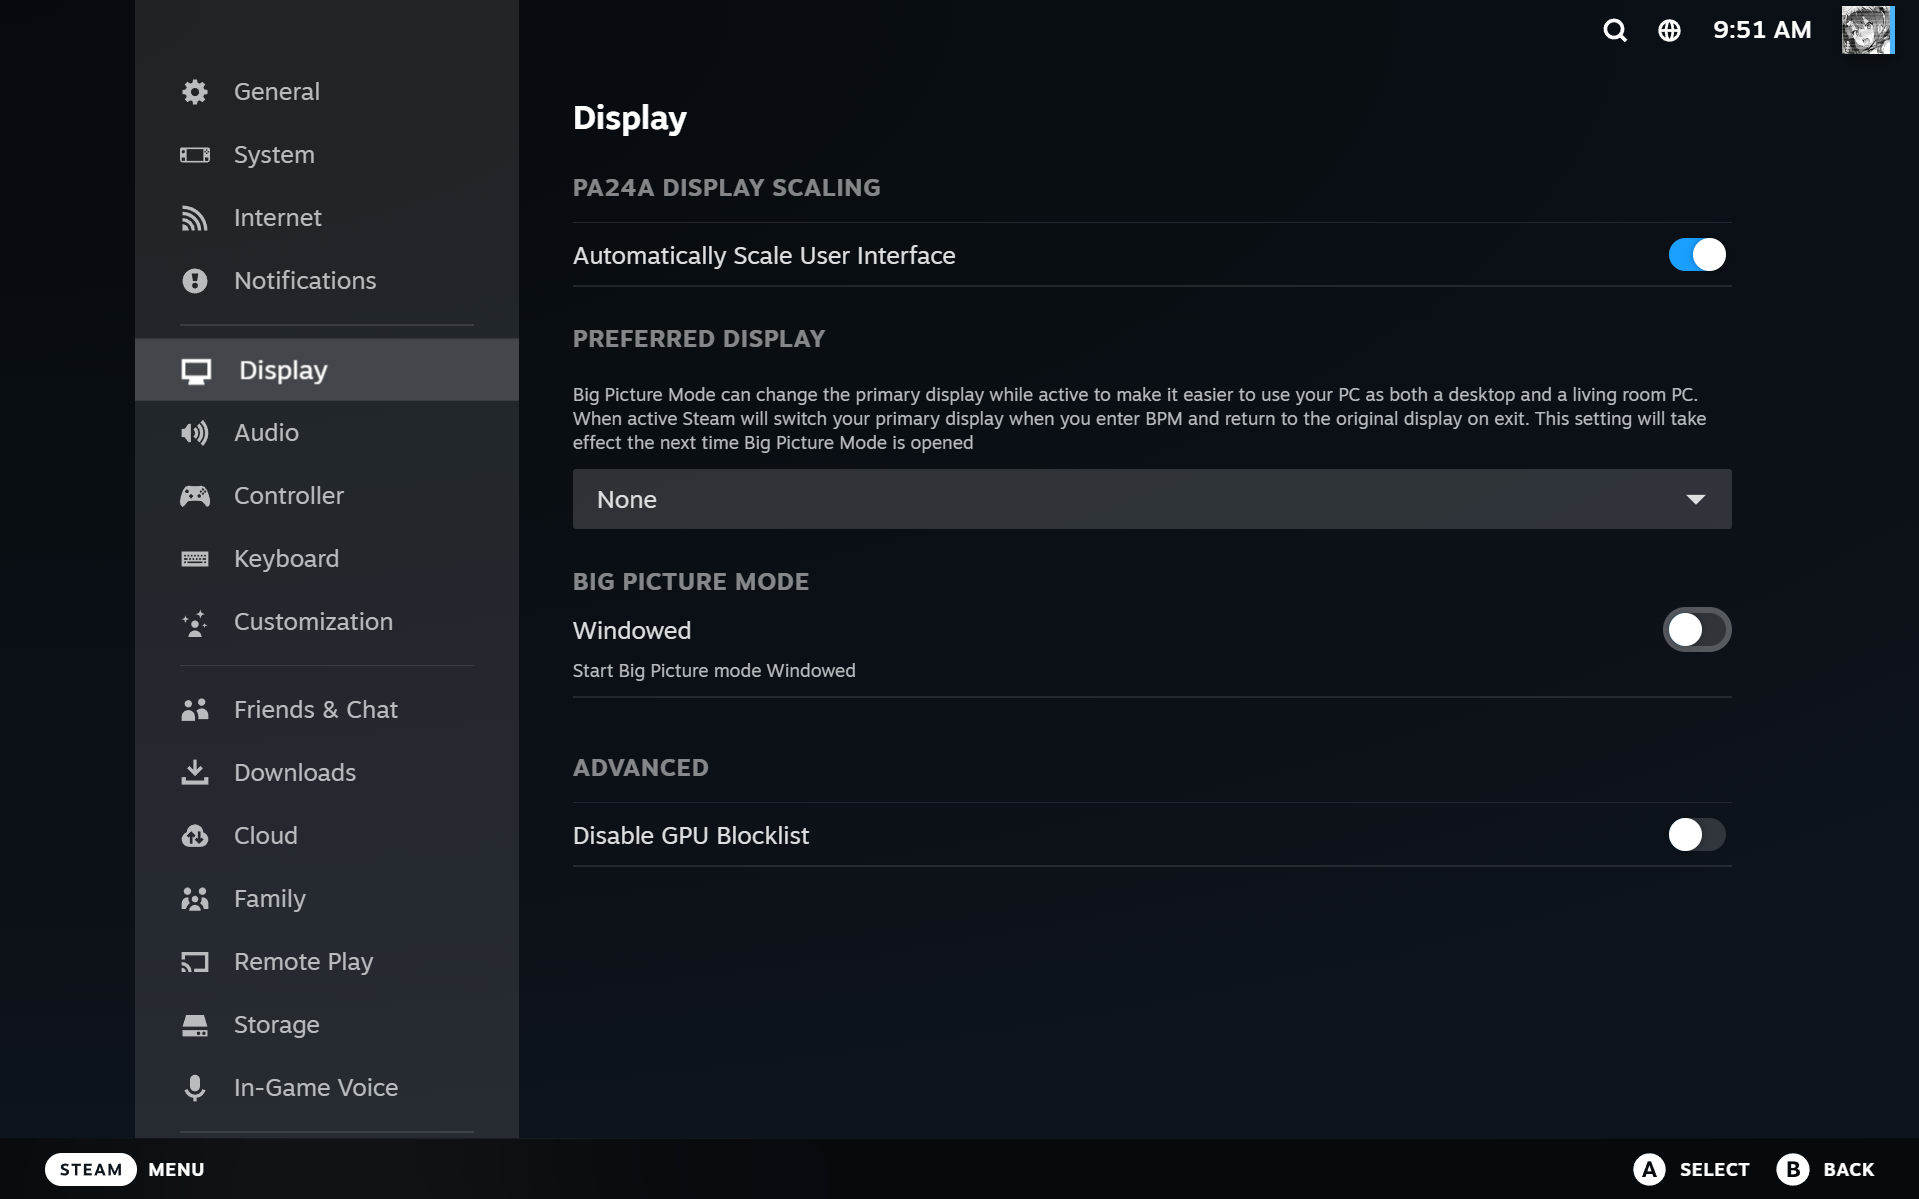Click the Windowed setting label
The height and width of the screenshot is (1199, 1919).
click(x=632, y=631)
